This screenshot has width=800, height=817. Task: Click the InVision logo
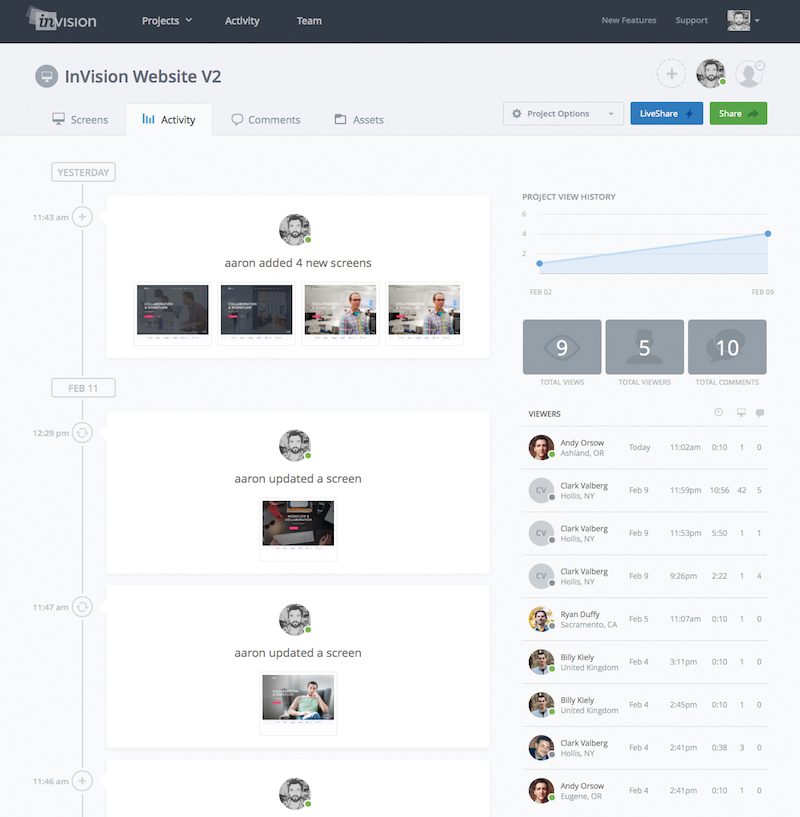[x=62, y=20]
